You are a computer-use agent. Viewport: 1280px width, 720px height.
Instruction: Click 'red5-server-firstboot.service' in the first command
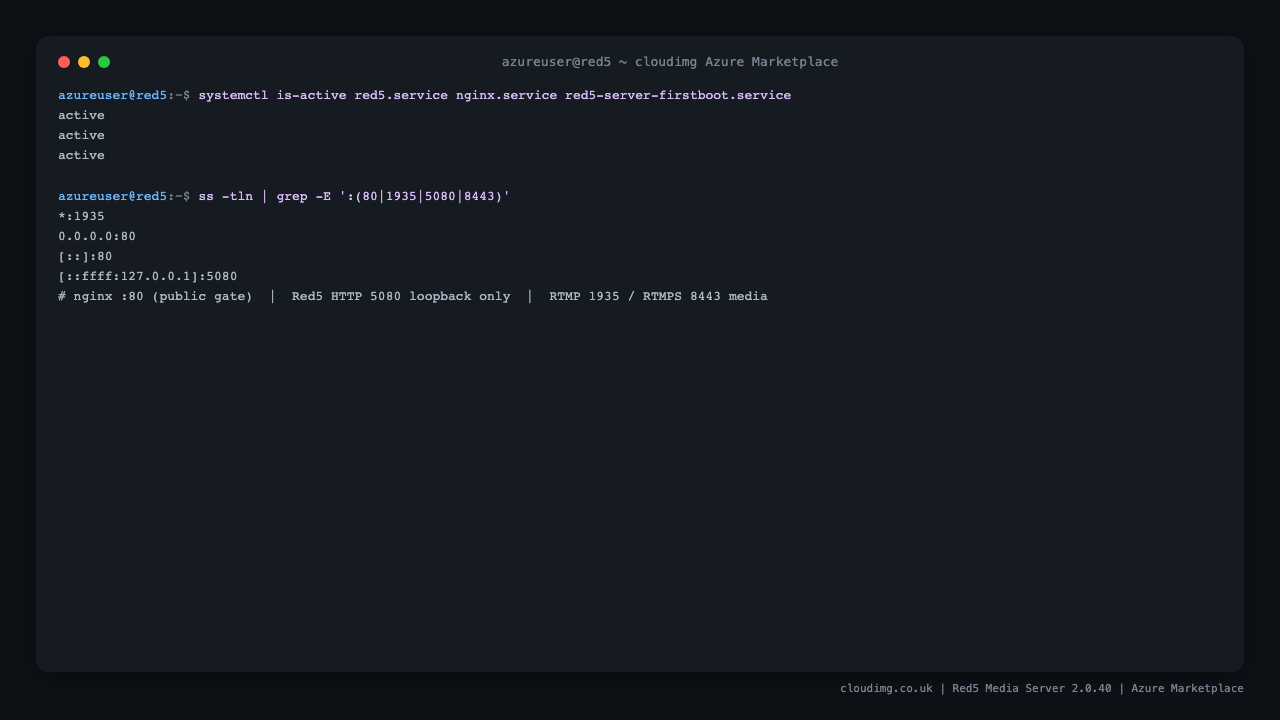(x=678, y=96)
